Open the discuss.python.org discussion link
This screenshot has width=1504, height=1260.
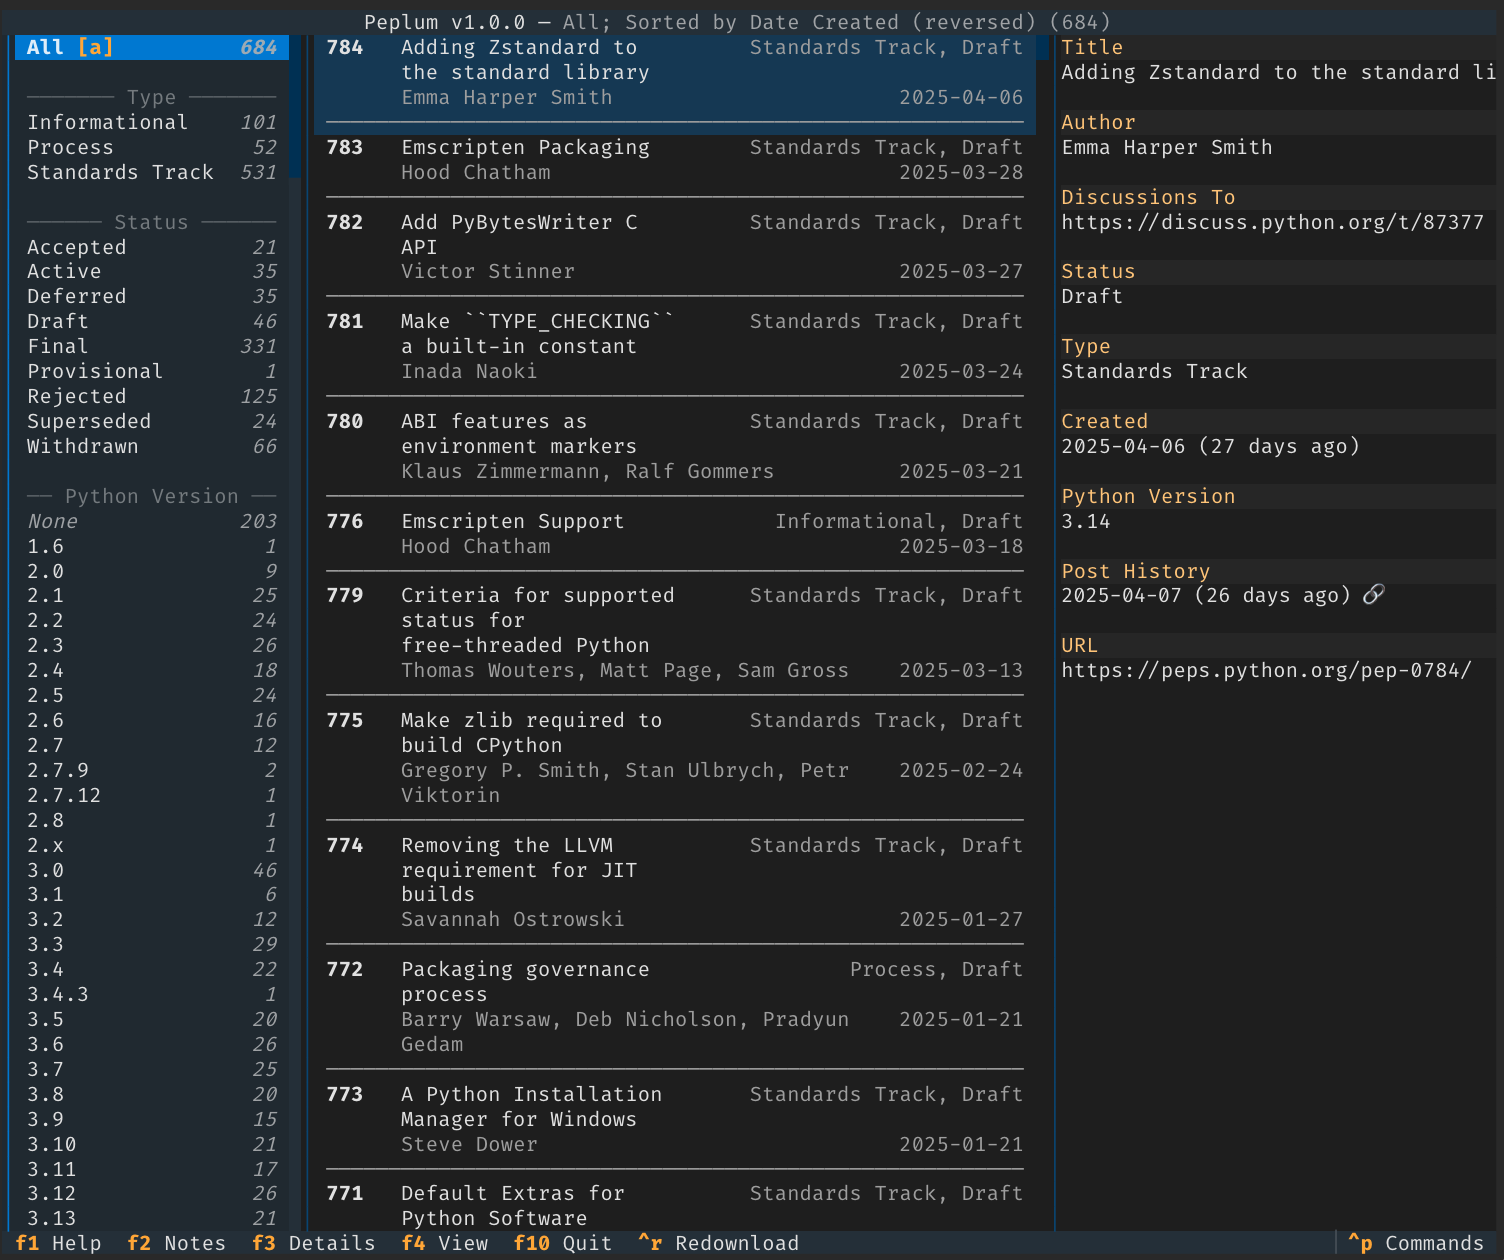pos(1272,222)
